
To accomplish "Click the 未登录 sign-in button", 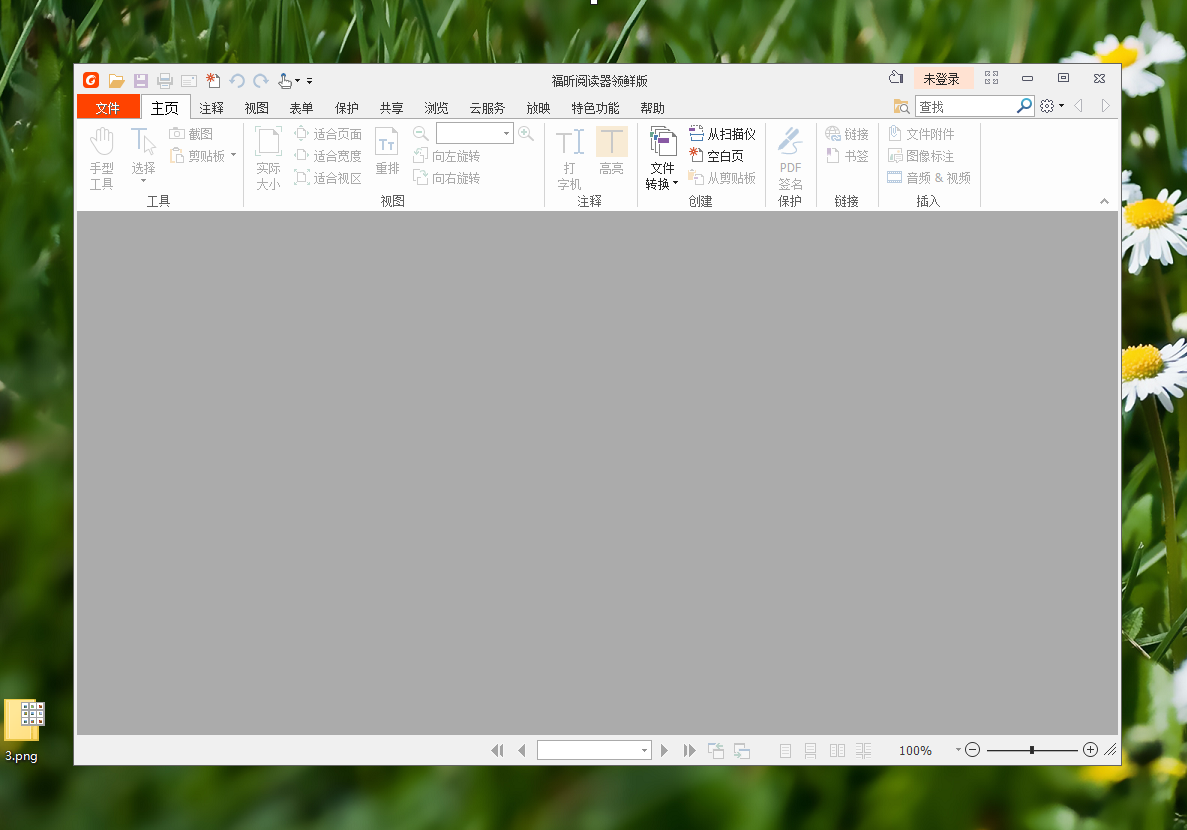I will tap(942, 79).
